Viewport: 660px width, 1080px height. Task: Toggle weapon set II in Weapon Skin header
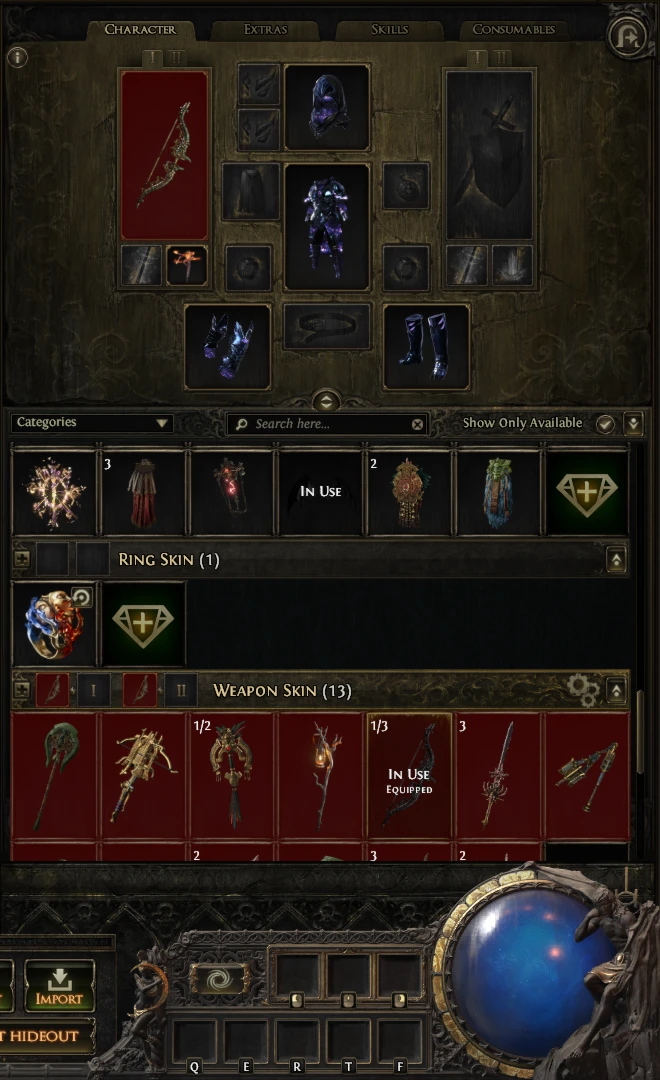(181, 690)
